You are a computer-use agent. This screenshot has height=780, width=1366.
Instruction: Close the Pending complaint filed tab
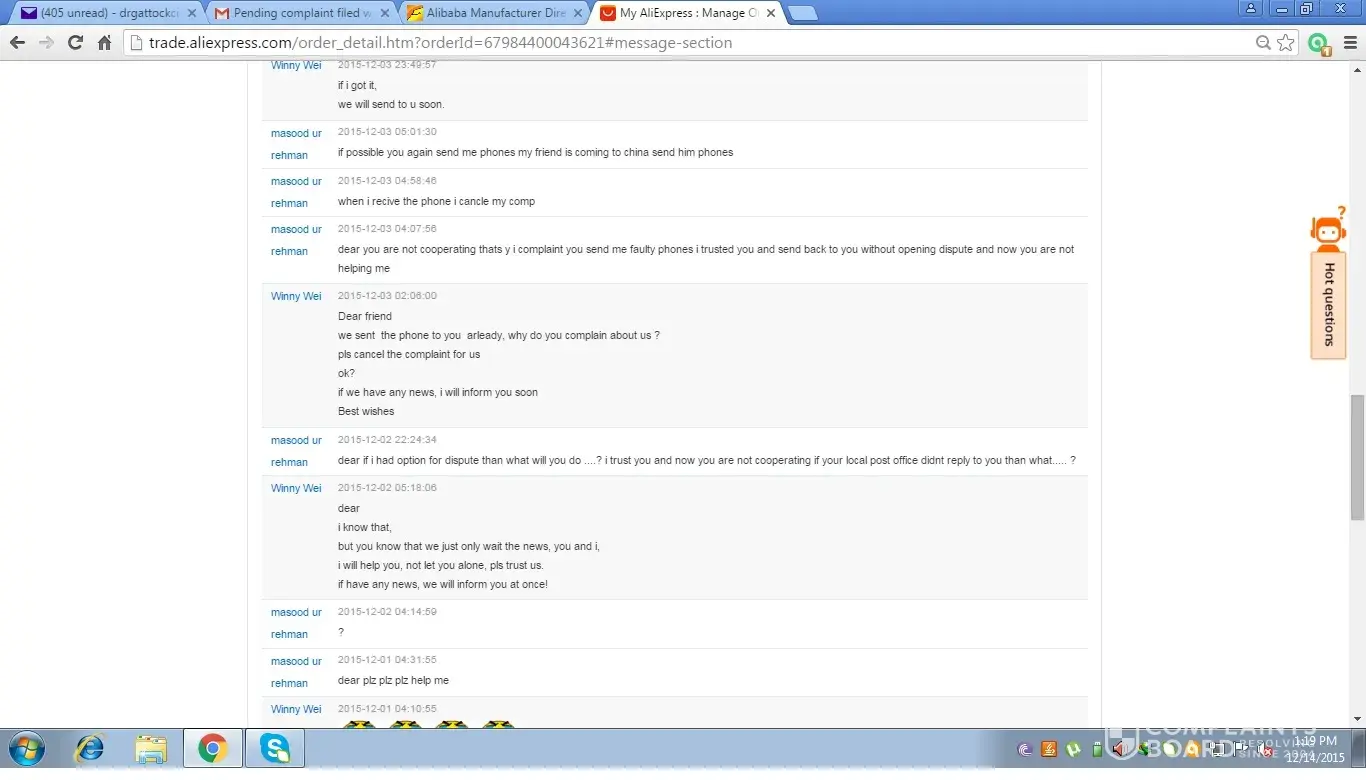point(384,13)
